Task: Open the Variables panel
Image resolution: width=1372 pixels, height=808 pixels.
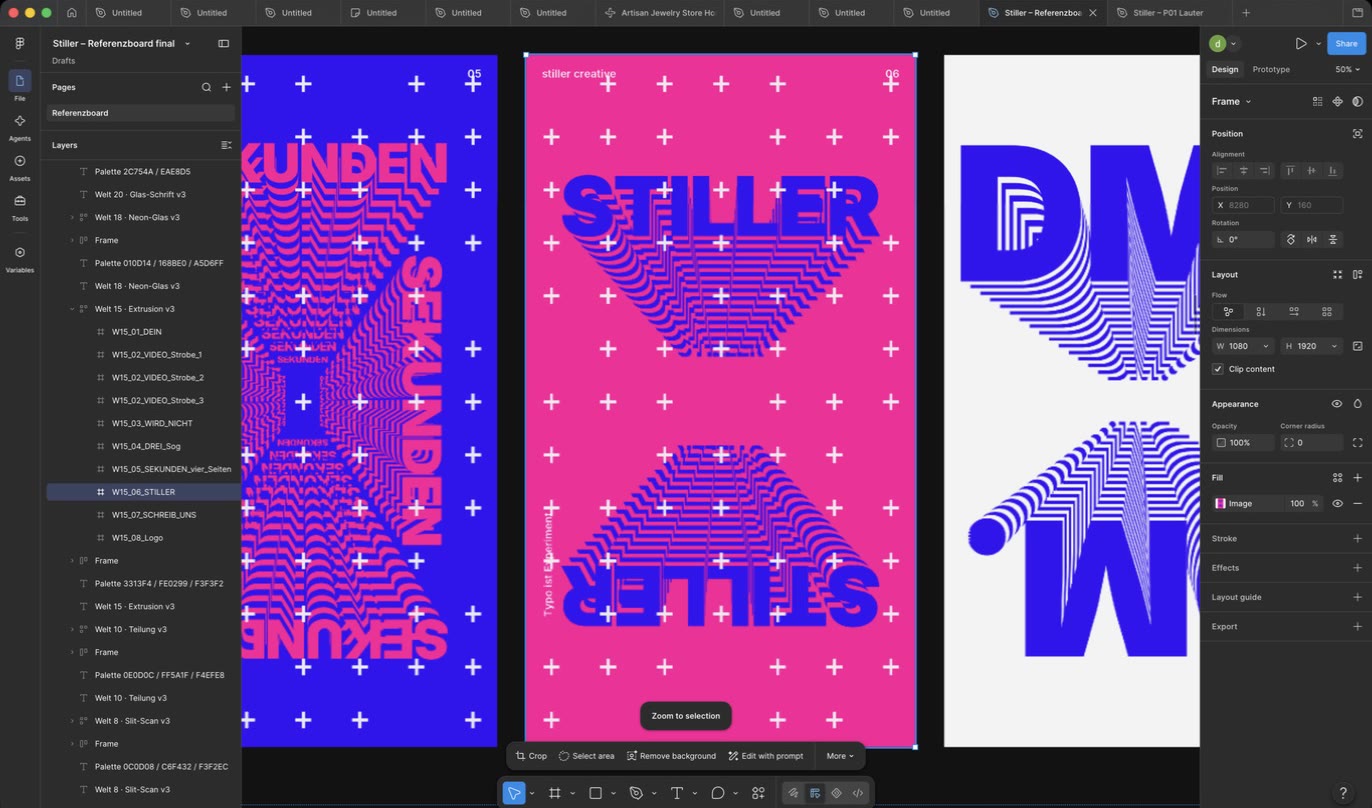Action: [20, 257]
